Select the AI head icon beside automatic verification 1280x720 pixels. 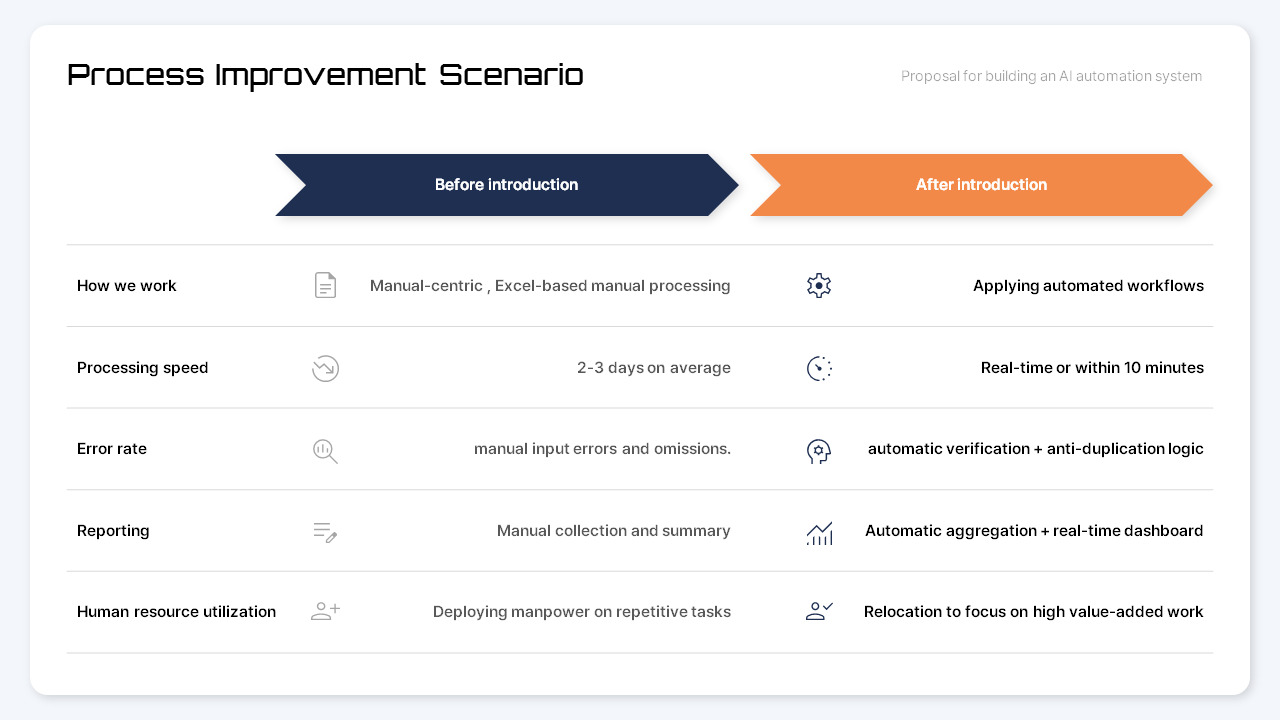click(819, 450)
